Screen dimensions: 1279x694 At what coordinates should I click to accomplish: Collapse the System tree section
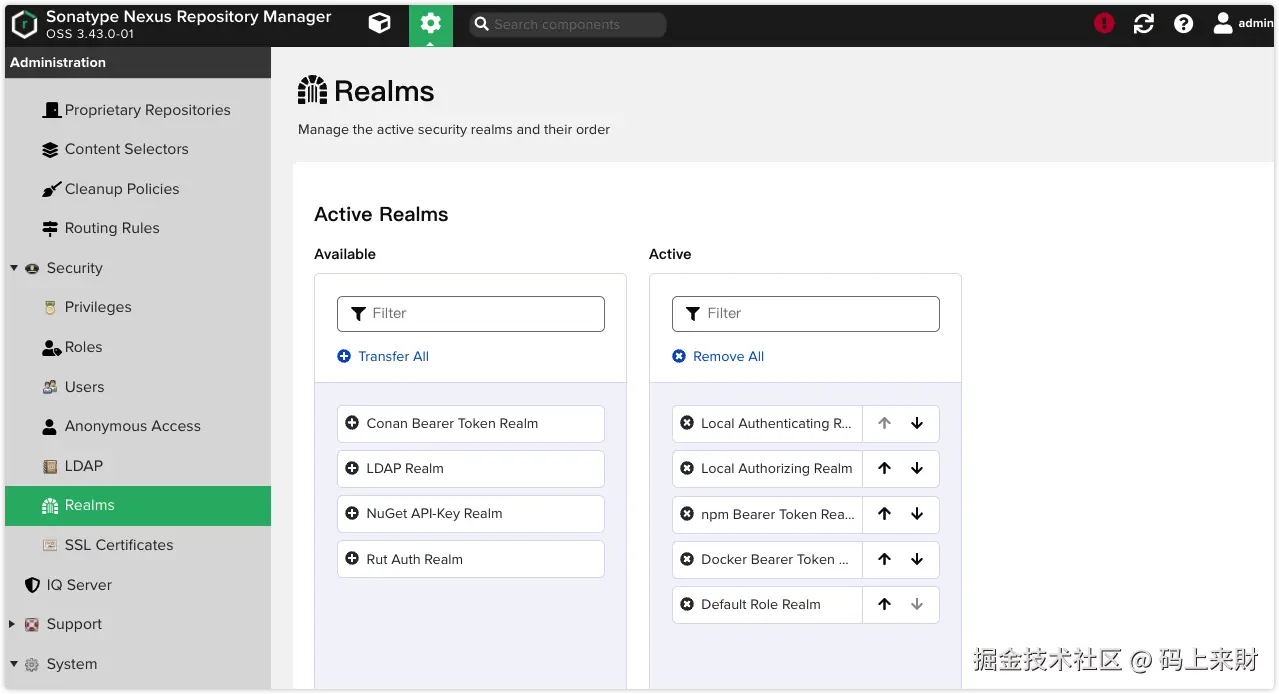click(x=14, y=664)
